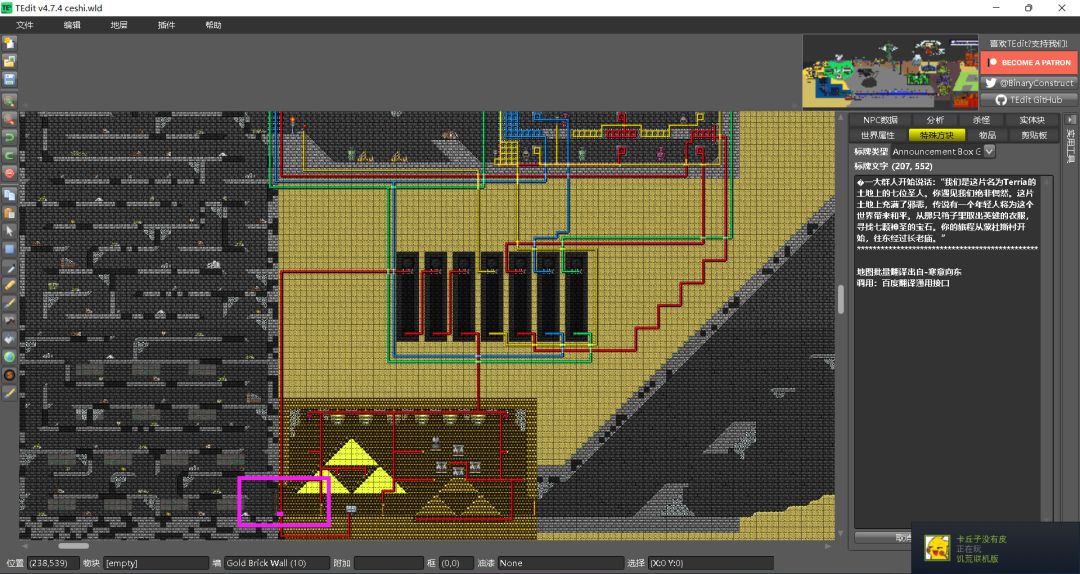Click the Copy selection icon
The width and height of the screenshot is (1080, 574).
pos(9,195)
